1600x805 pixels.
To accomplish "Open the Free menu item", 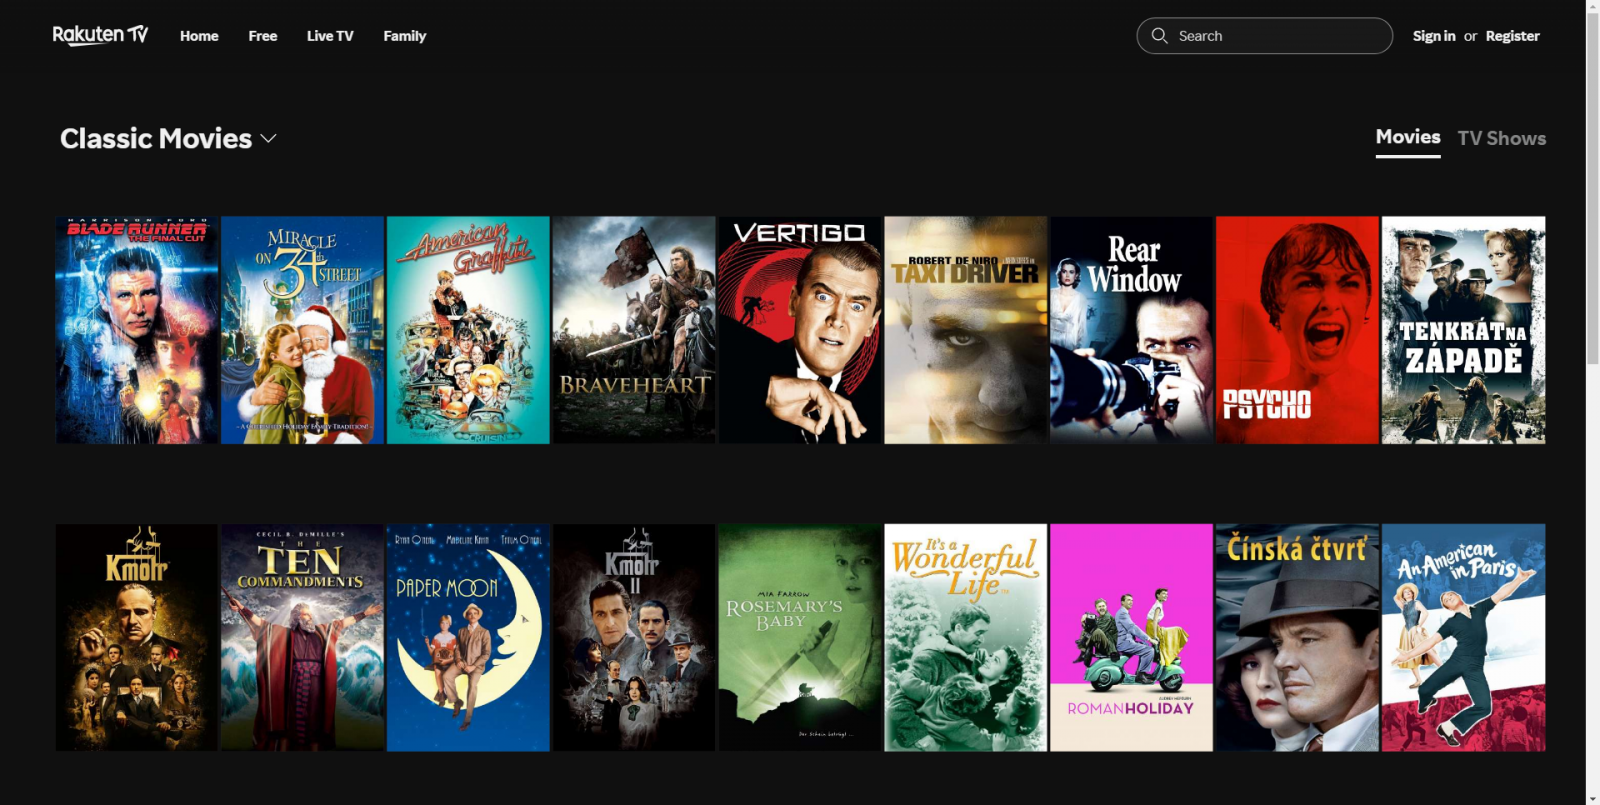I will 263,36.
